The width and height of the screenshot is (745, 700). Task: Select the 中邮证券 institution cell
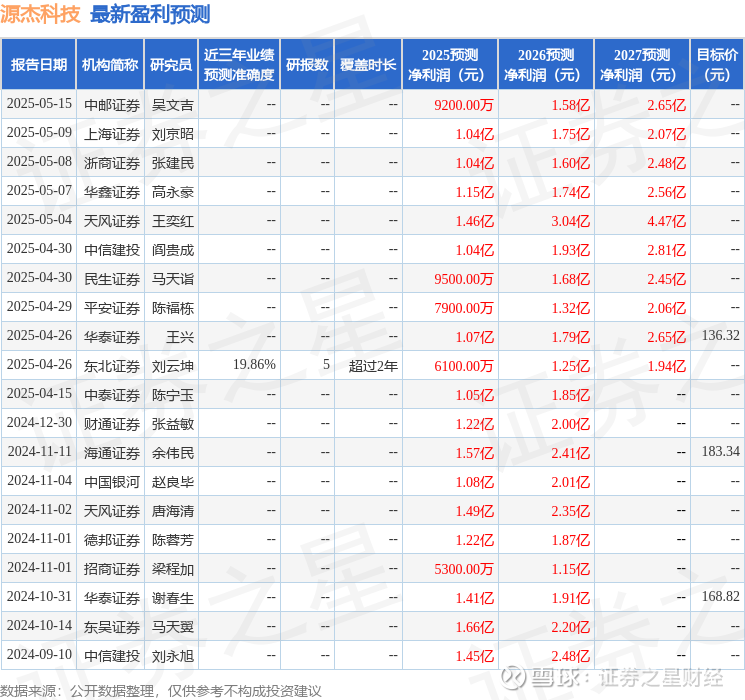click(x=112, y=105)
